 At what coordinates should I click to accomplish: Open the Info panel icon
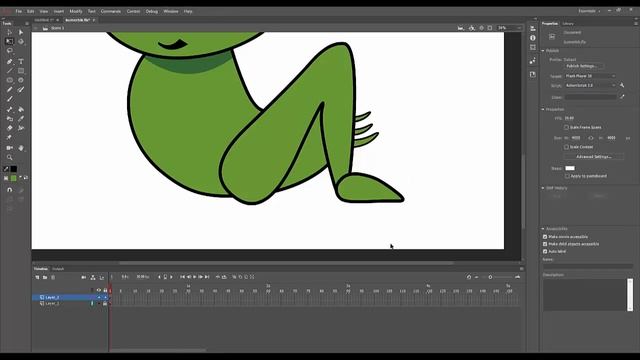click(x=533, y=38)
